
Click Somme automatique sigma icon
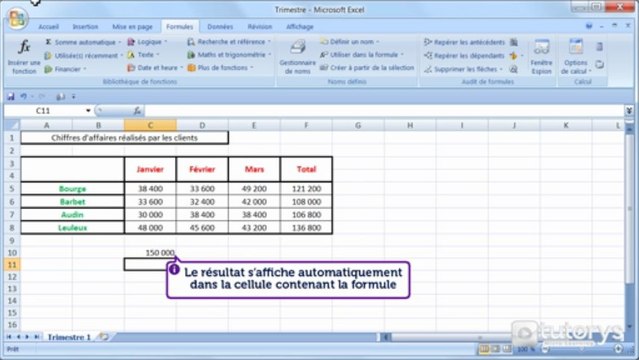[x=48, y=42]
